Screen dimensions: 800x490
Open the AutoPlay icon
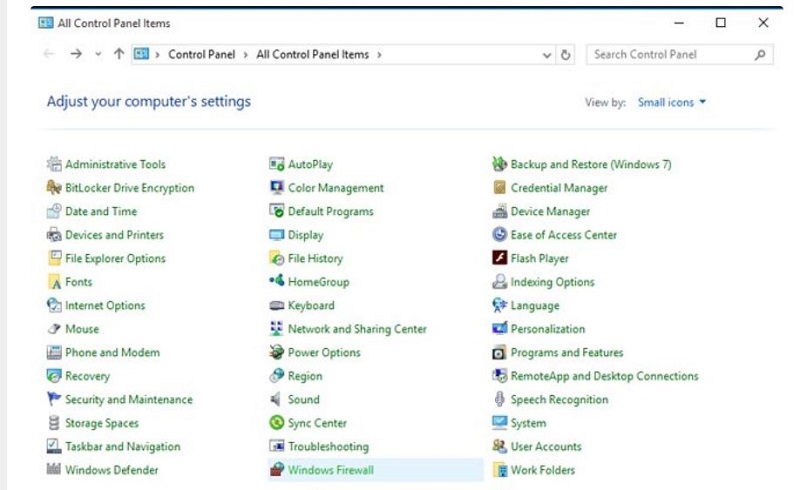click(277, 164)
